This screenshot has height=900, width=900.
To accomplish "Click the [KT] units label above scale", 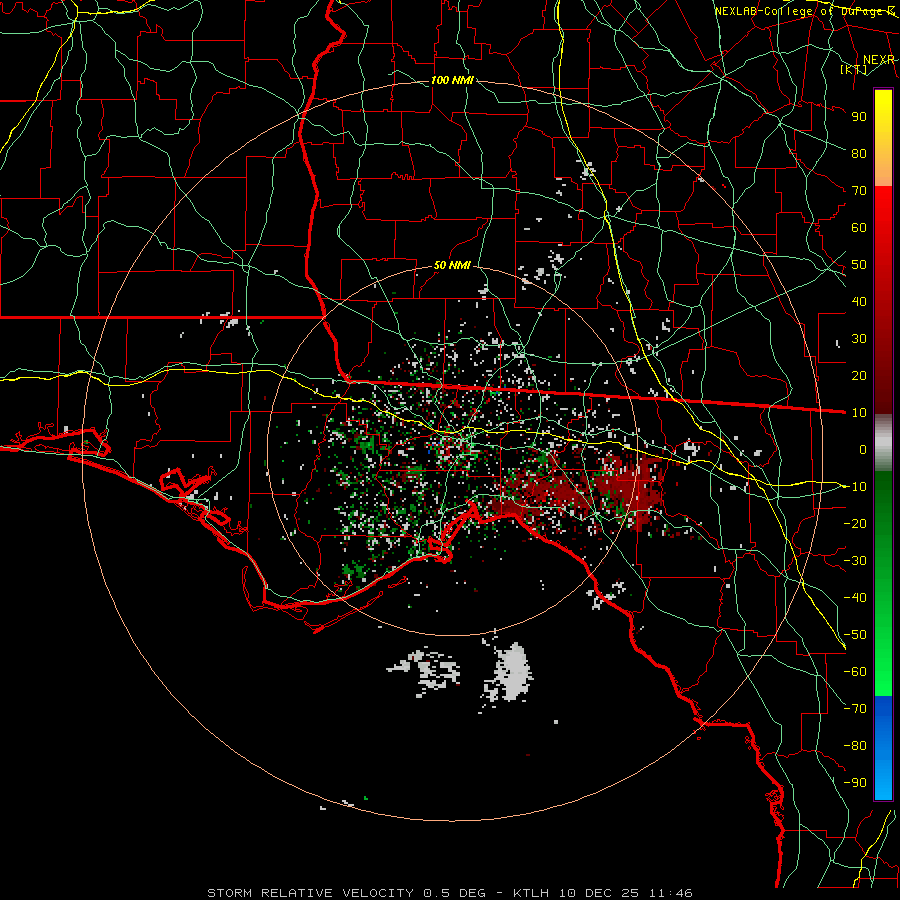I will click(x=853, y=69).
